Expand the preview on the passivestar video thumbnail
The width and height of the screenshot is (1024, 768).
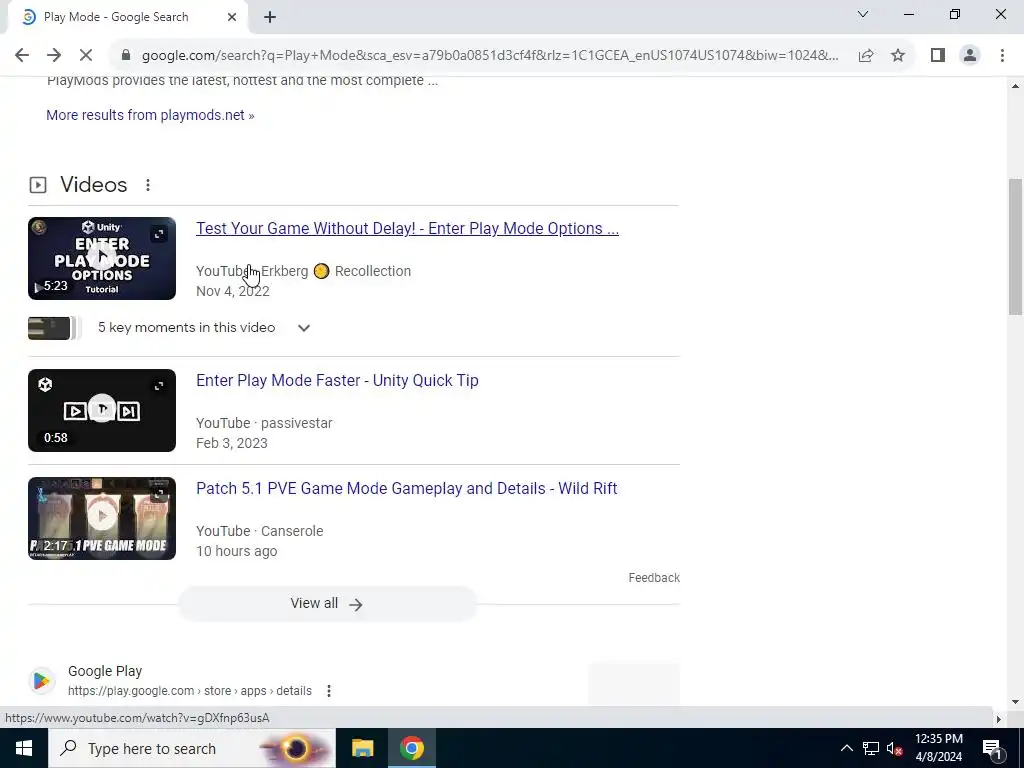159,386
